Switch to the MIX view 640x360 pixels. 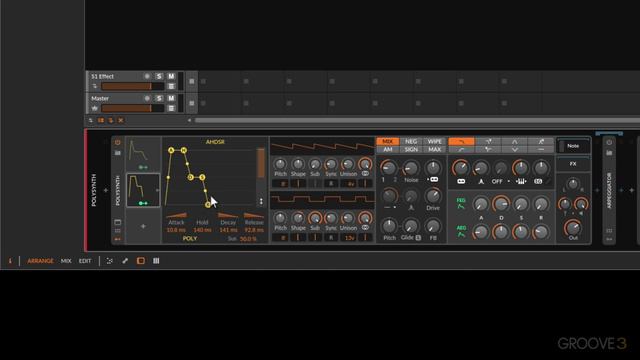tap(66, 261)
